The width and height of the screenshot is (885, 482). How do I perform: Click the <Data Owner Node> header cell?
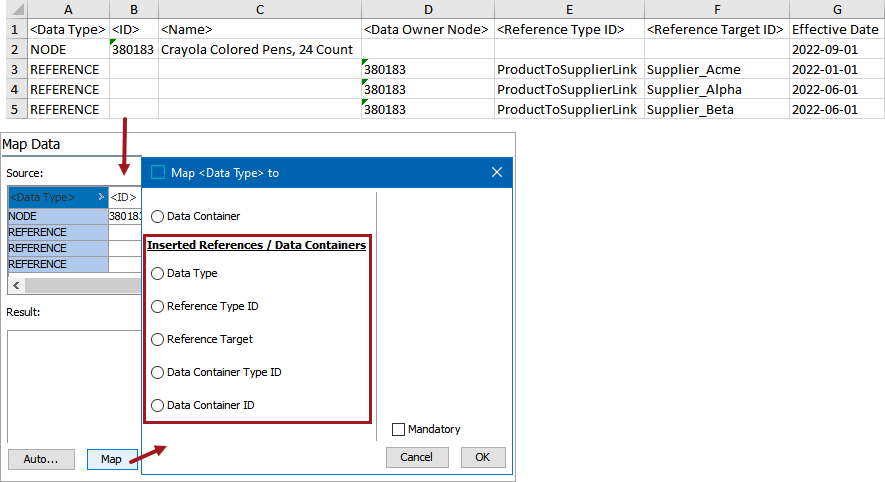(x=428, y=29)
